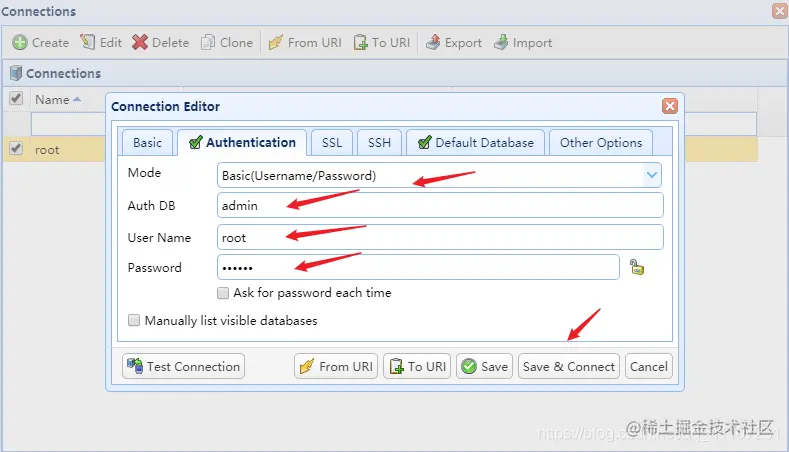The width and height of the screenshot is (789, 452).
Task: Click the Password input field
Action: 418,267
